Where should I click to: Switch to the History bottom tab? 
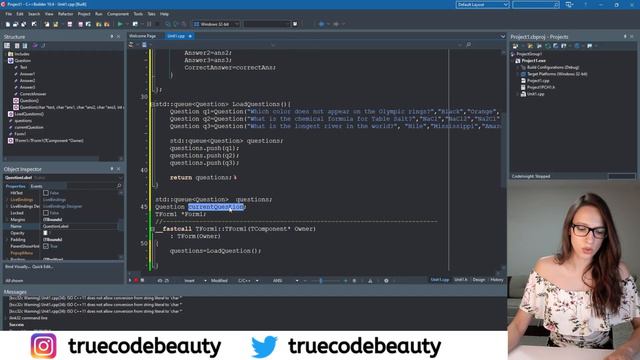[497, 280]
